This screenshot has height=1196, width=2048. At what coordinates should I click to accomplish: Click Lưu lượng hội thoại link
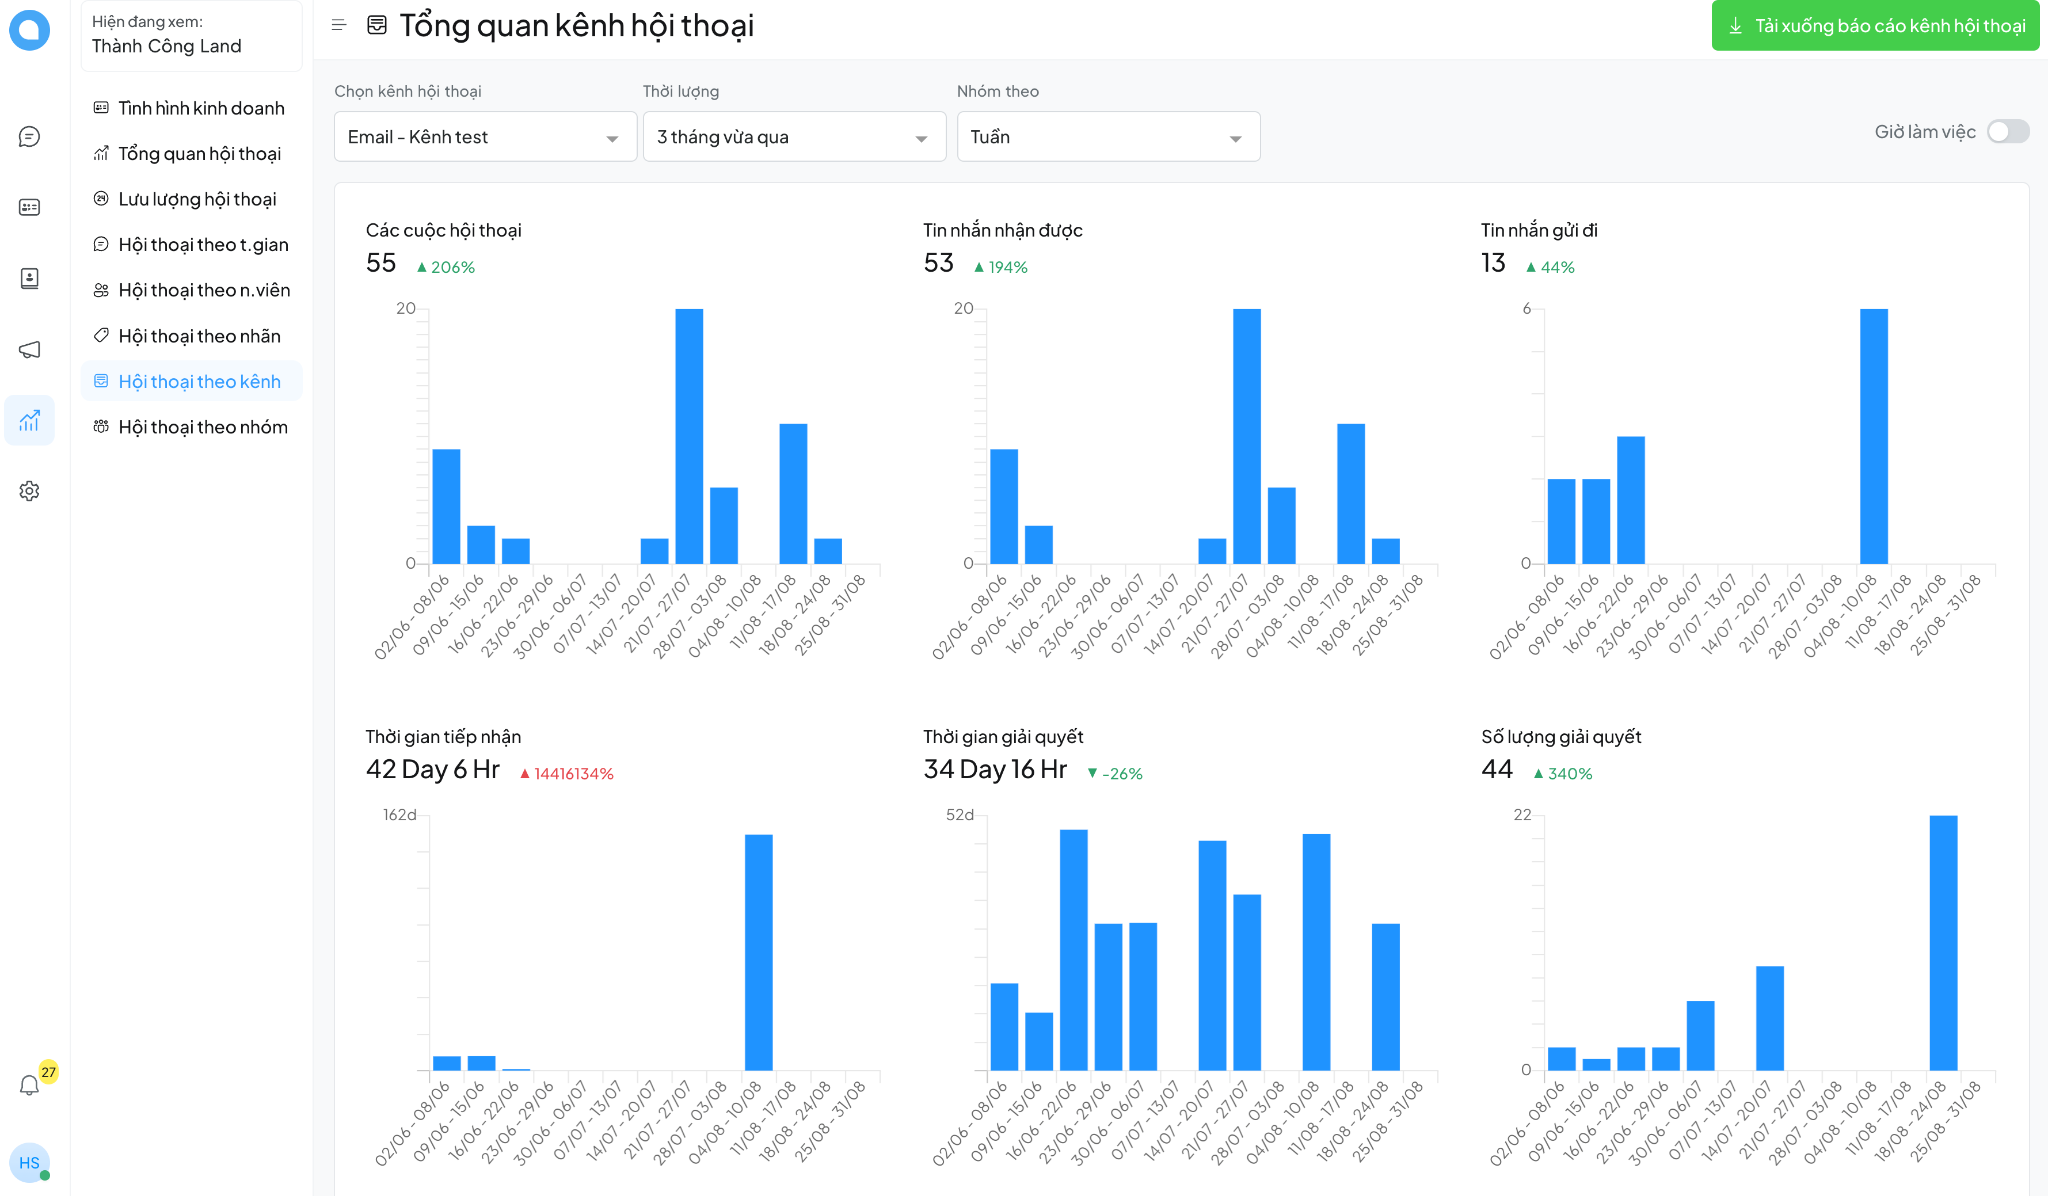pyautogui.click(x=197, y=199)
